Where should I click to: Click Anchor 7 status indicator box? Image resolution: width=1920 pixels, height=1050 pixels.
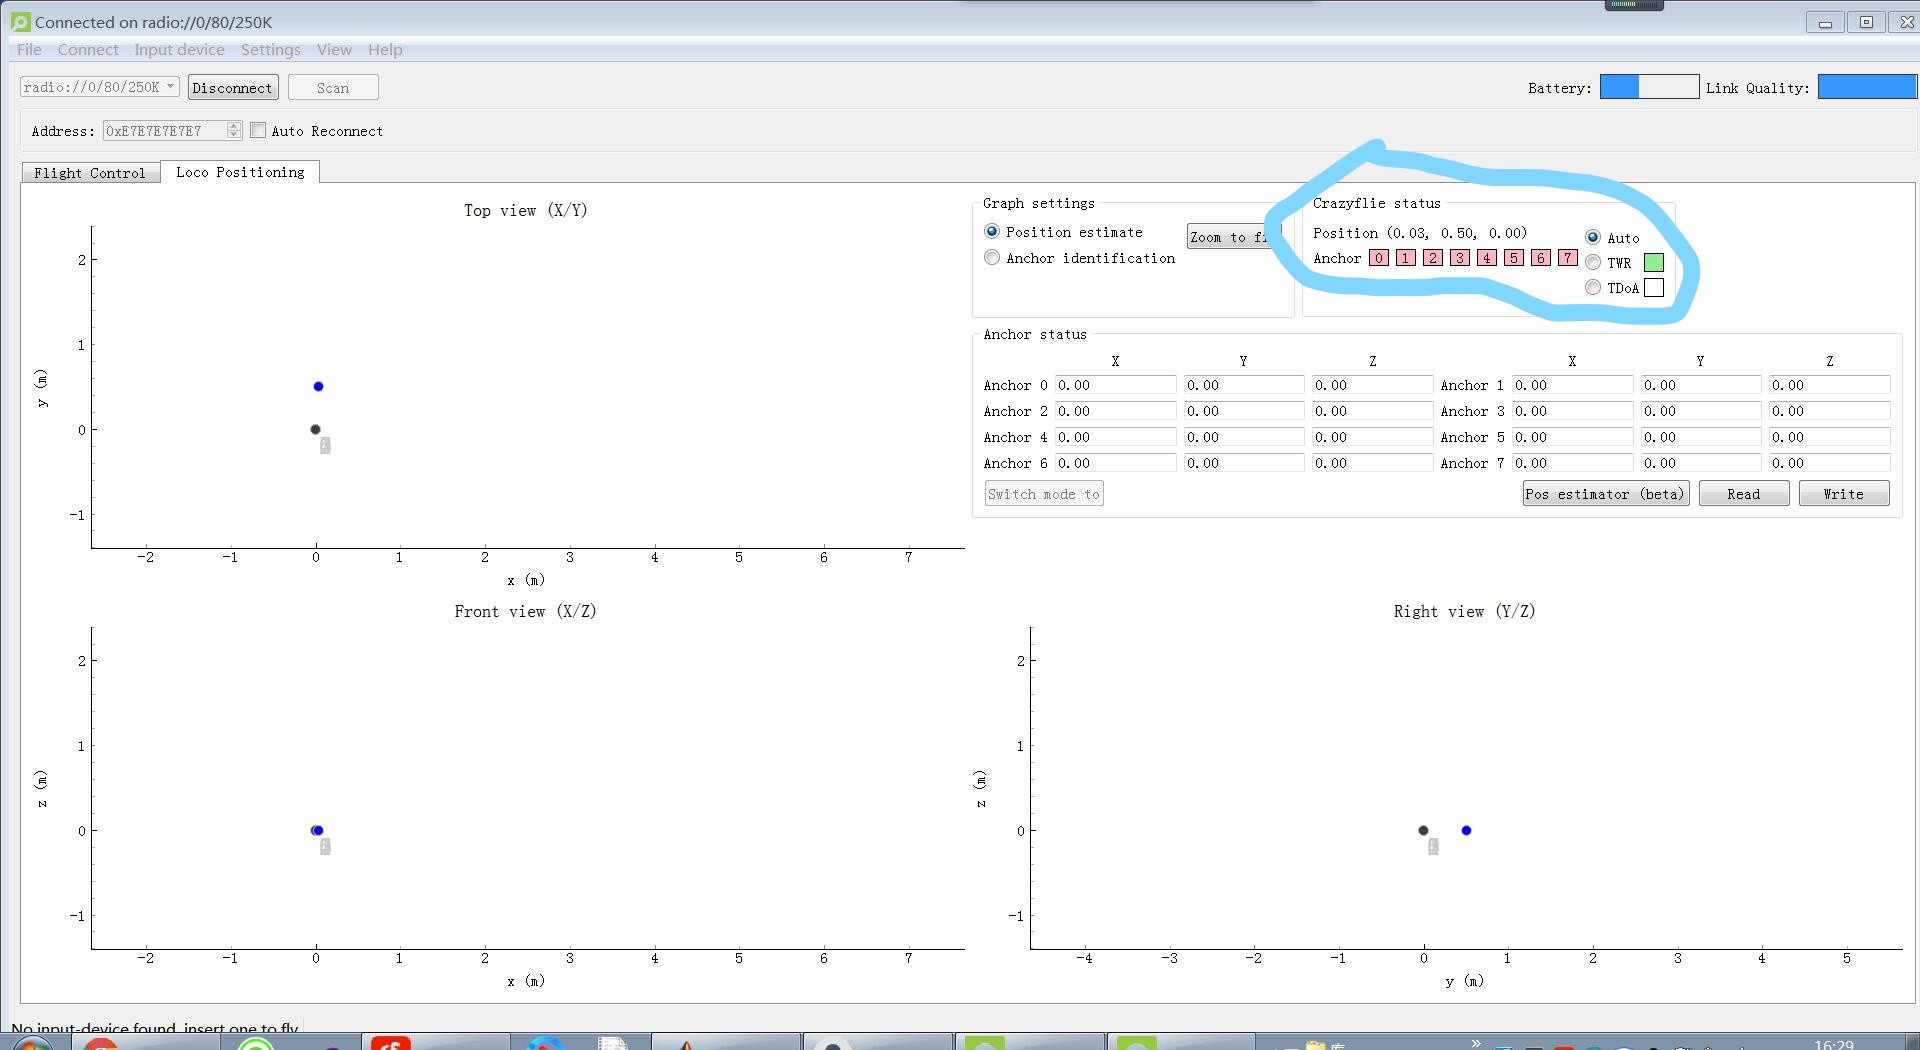tap(1568, 258)
